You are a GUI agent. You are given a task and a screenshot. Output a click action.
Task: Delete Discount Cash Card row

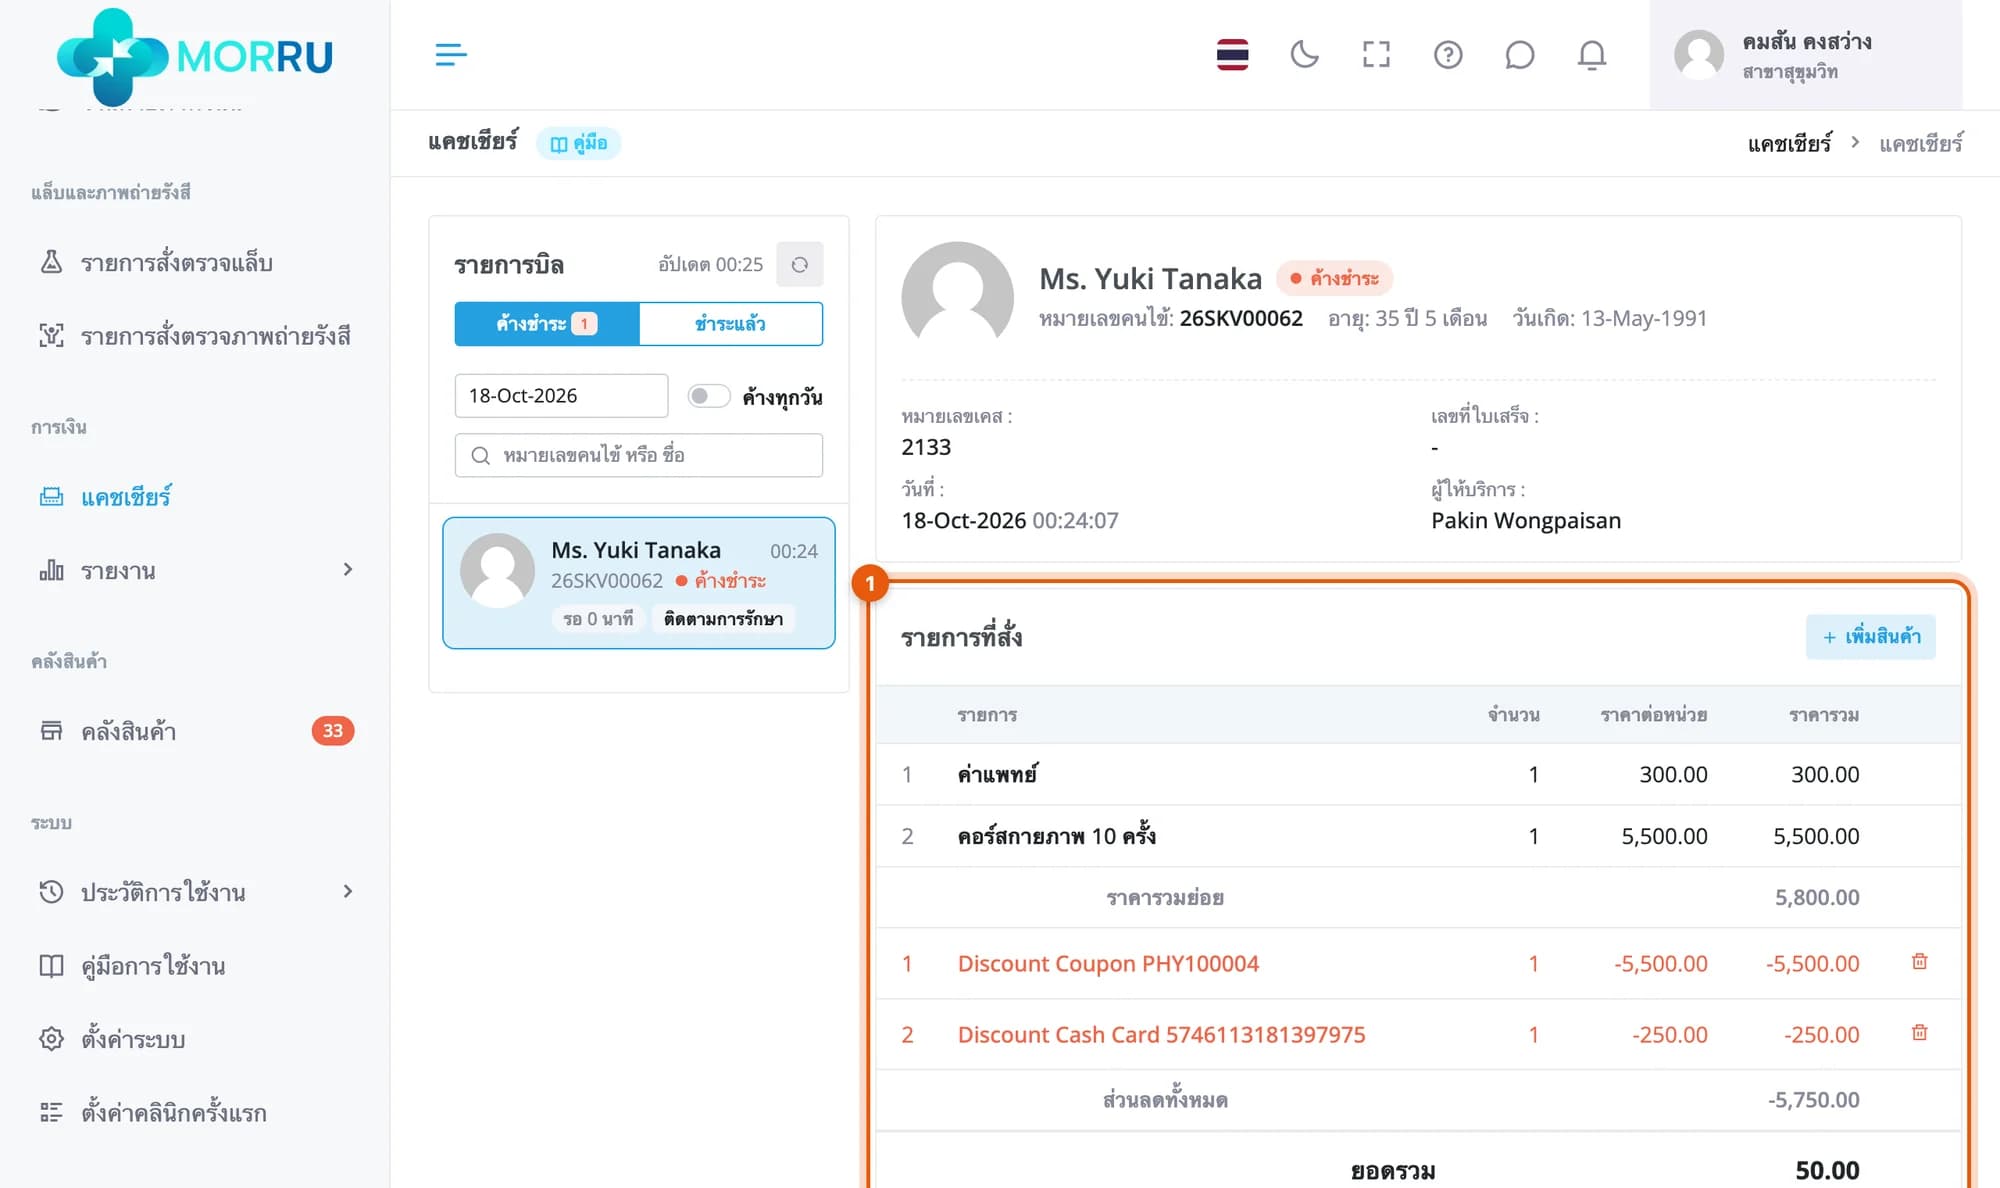click(x=1919, y=1033)
